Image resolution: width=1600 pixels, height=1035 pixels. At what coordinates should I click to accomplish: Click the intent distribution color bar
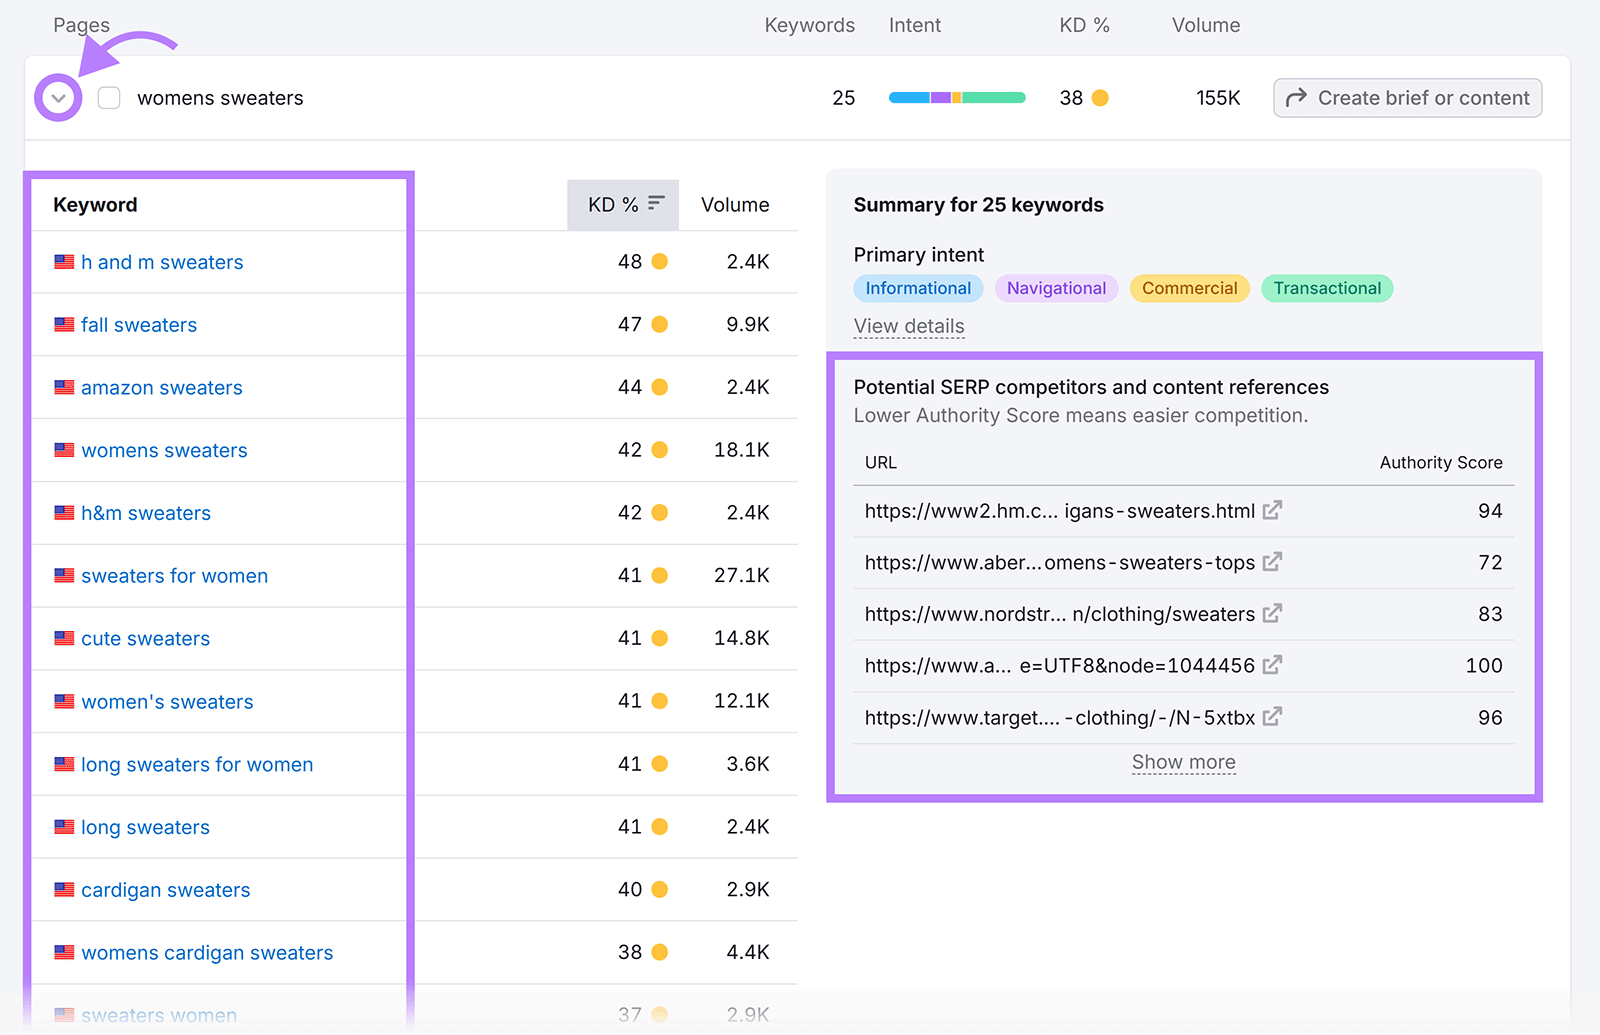tap(956, 97)
